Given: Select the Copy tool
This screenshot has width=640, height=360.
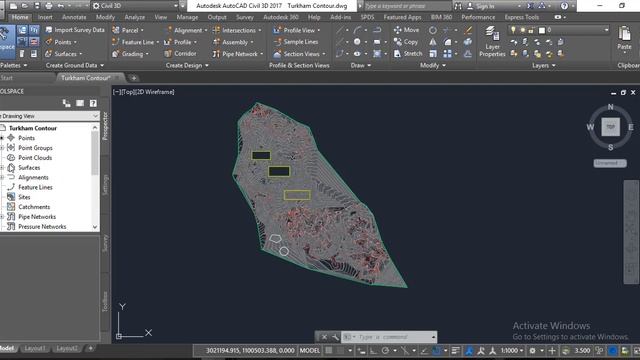Looking at the screenshot, I should click(x=406, y=42).
